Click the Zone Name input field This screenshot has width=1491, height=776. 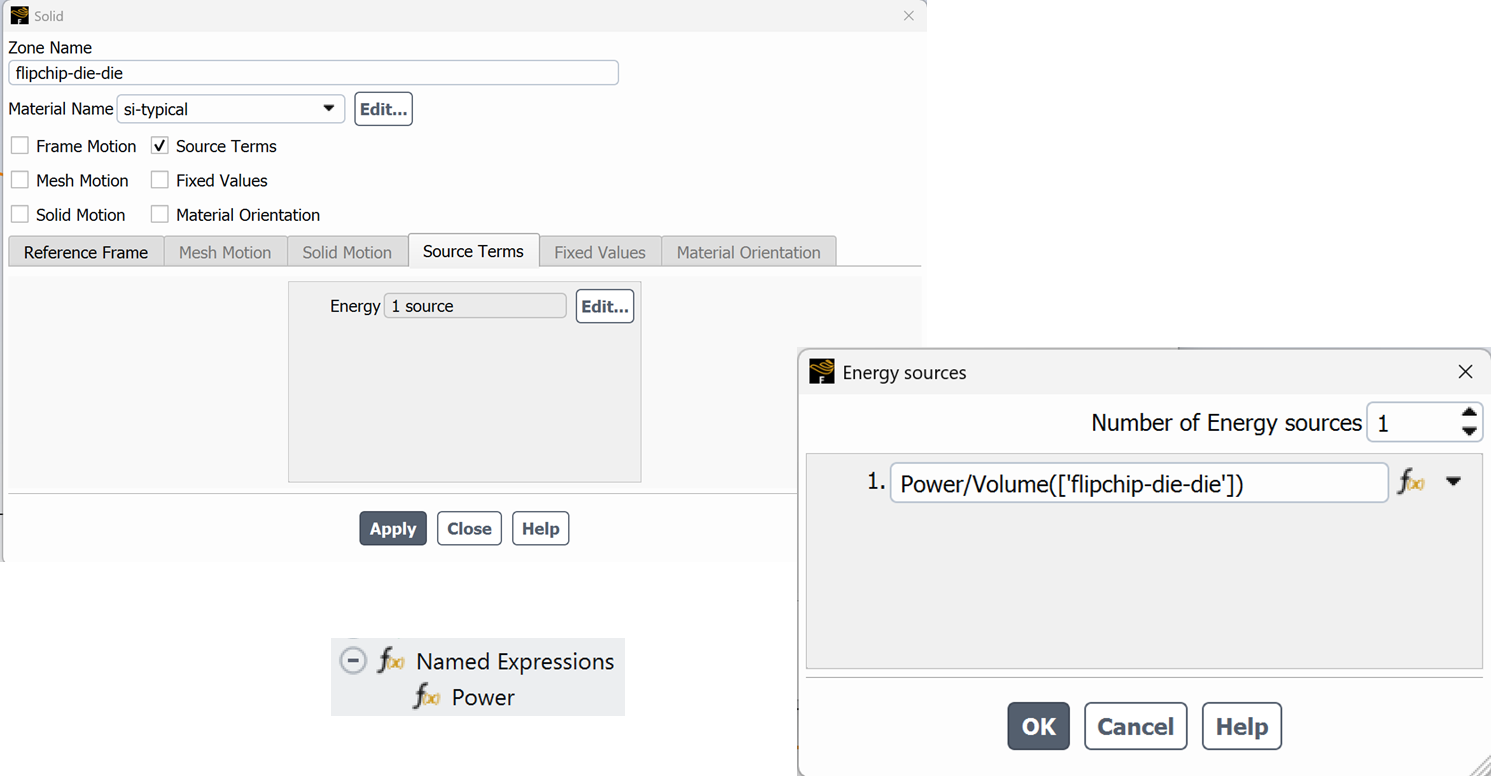tap(313, 73)
